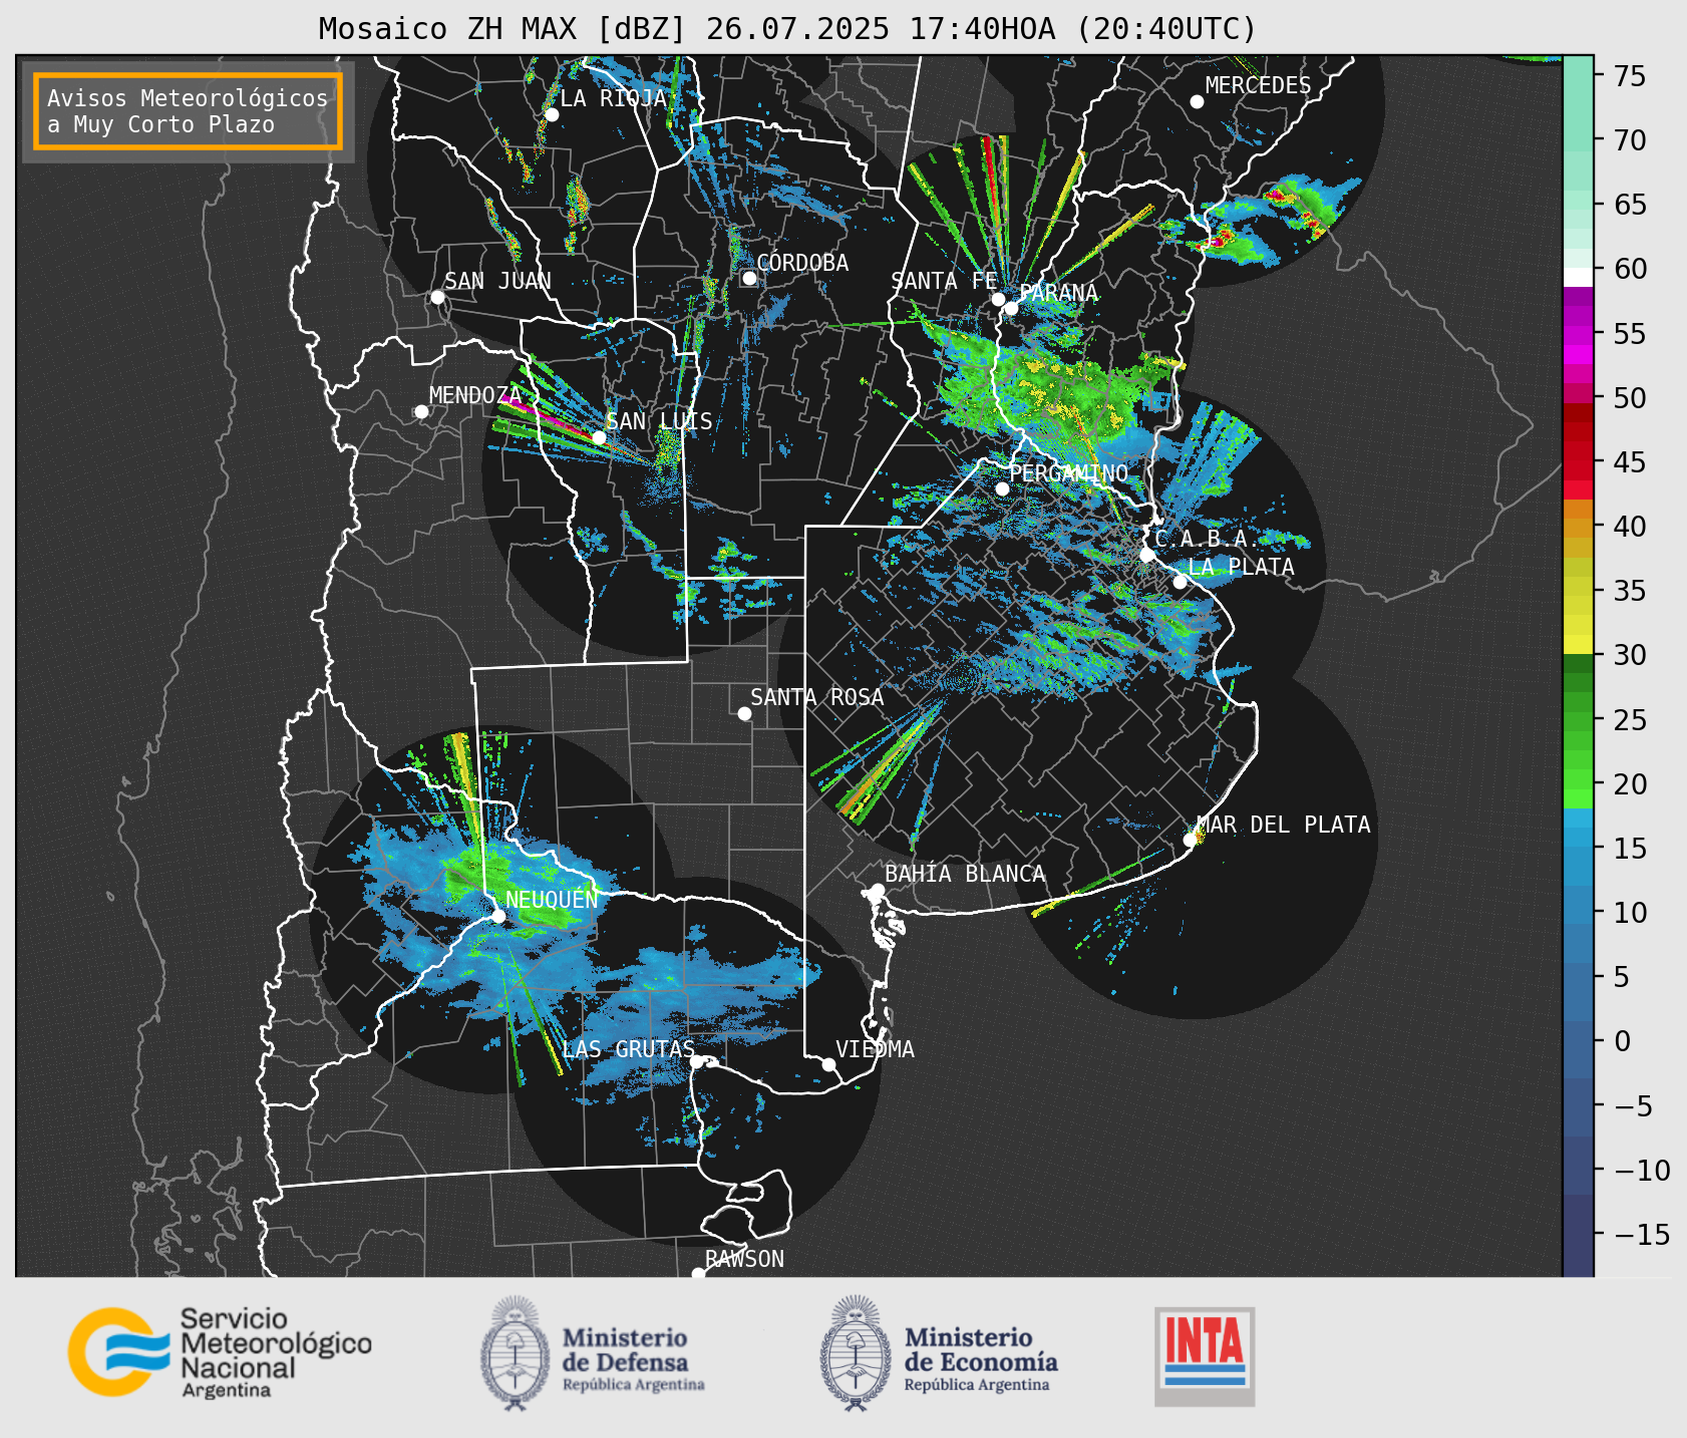
Task: Click the MAR DEL PLATA label text
Action: [x=1284, y=825]
